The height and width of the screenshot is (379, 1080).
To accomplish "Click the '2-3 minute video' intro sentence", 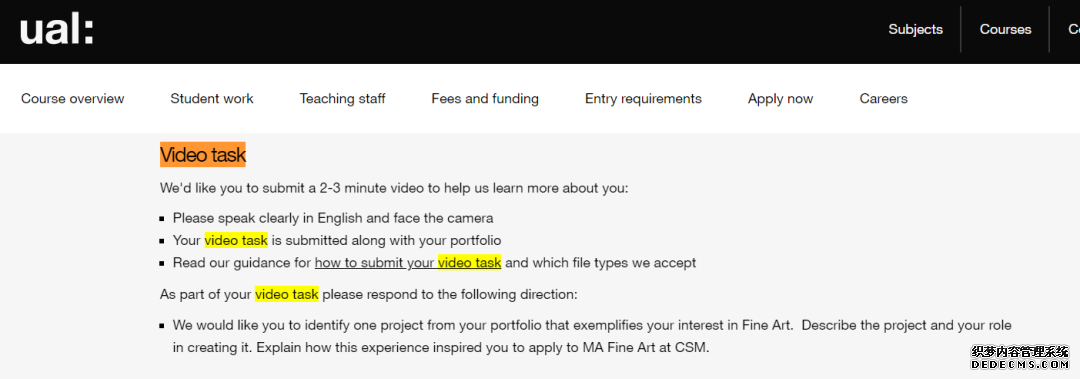I will pos(394,187).
